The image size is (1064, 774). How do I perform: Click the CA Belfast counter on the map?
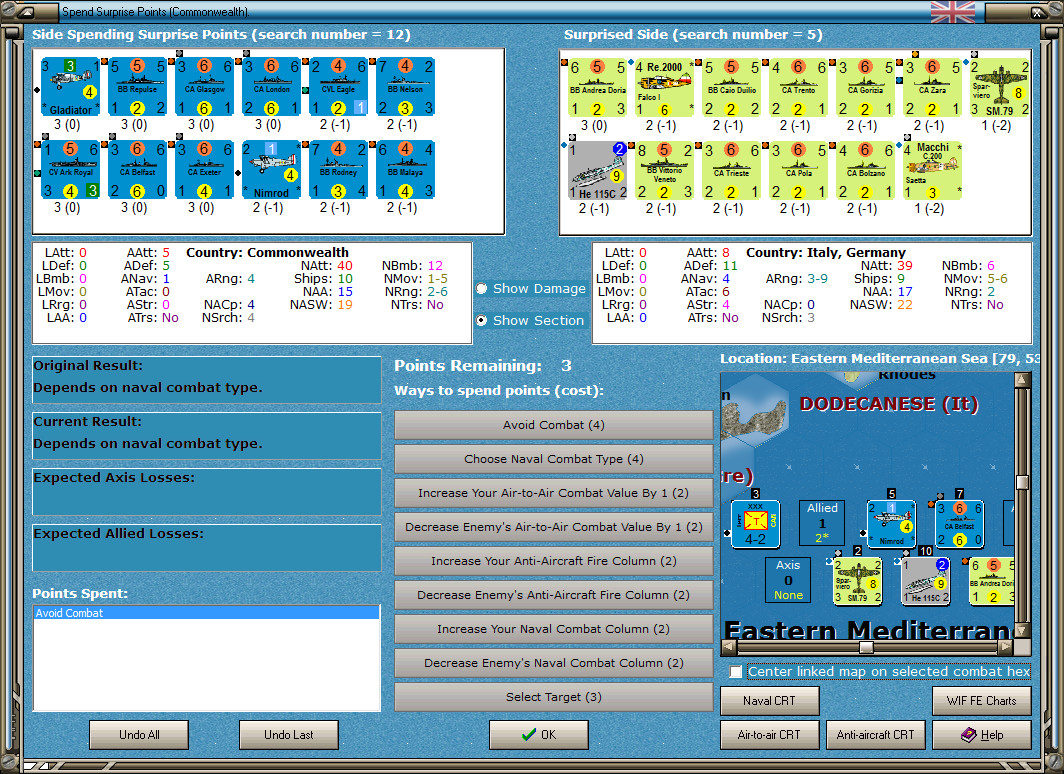[960, 524]
